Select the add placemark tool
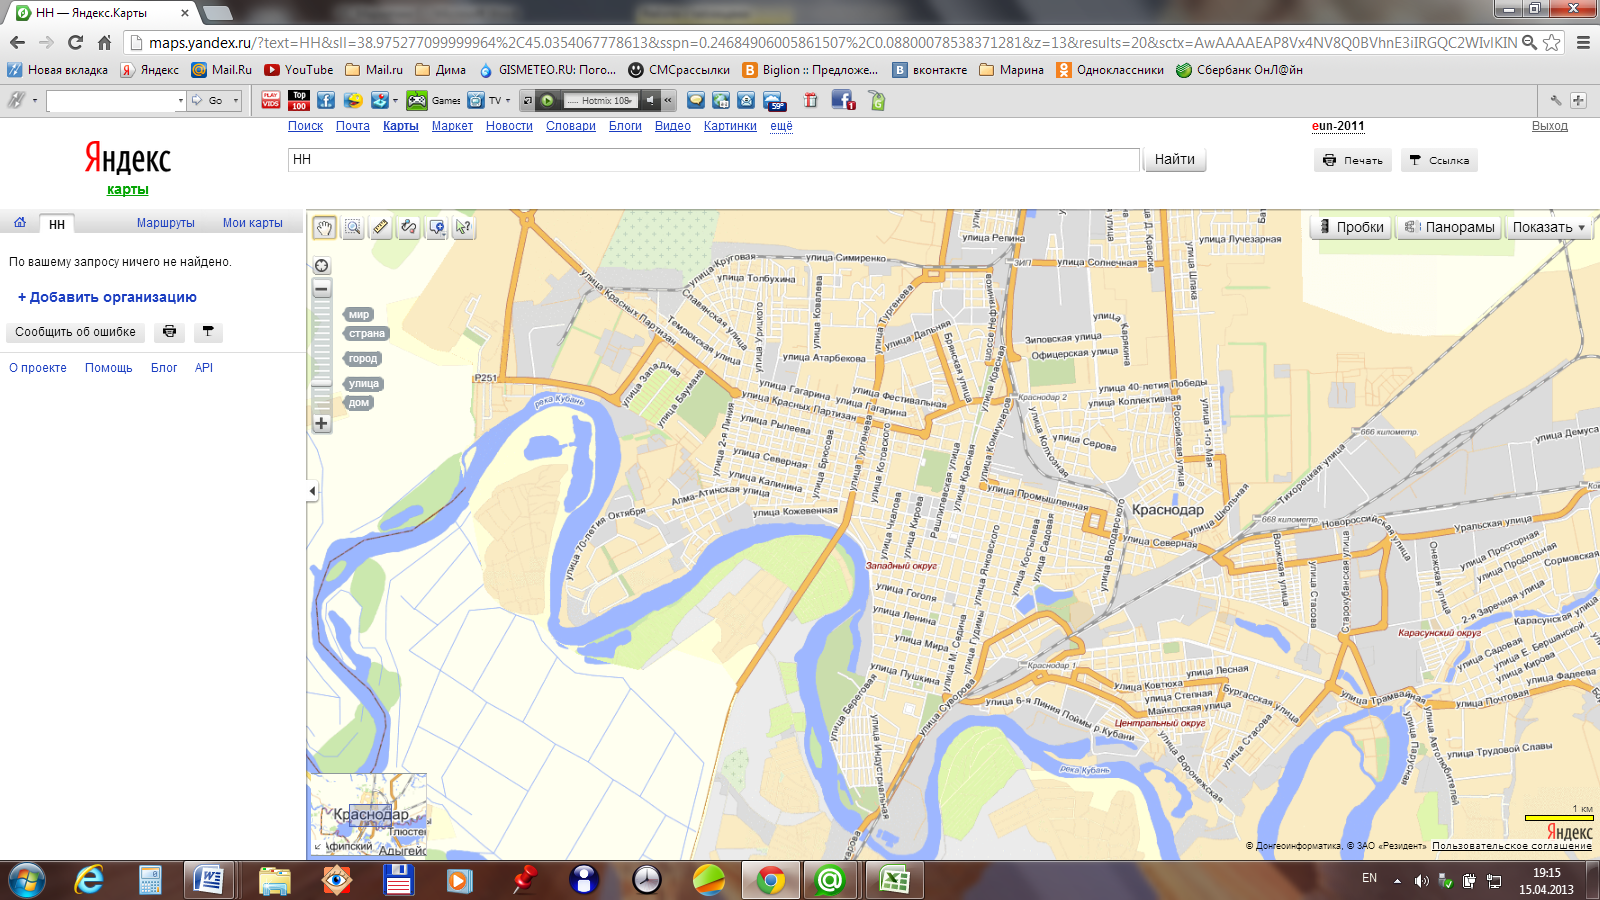 [x=437, y=228]
